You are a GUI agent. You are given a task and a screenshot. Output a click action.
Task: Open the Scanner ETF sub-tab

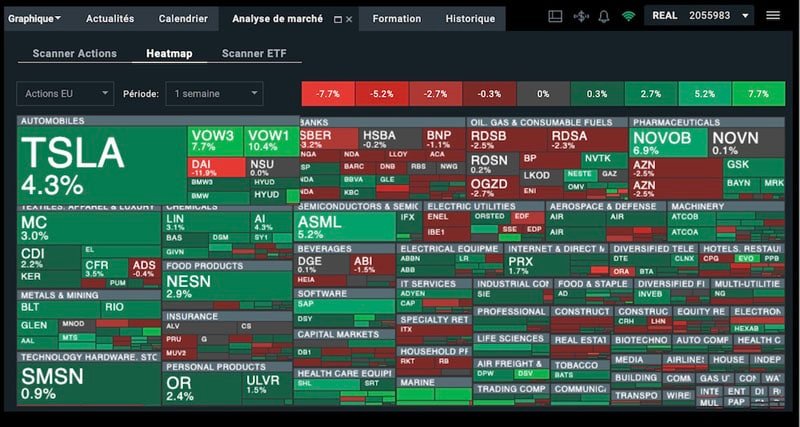point(254,54)
